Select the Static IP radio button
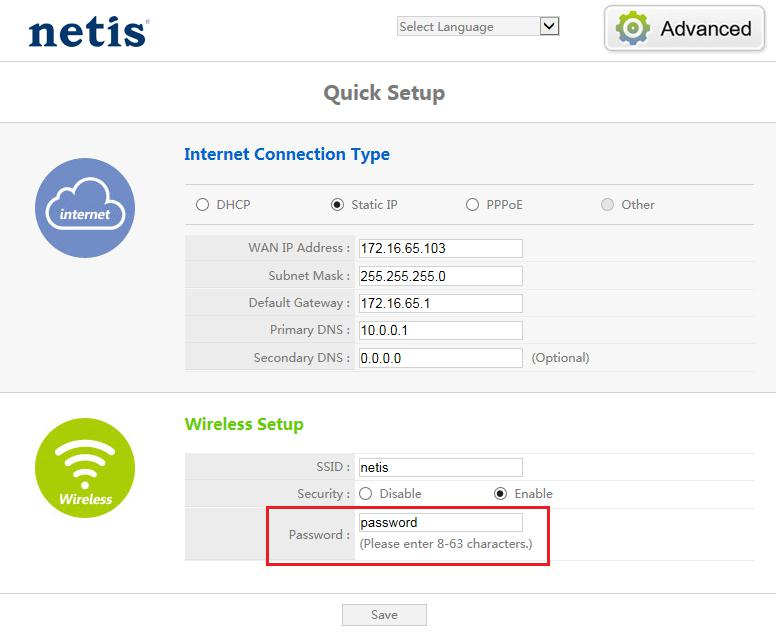 (337, 205)
